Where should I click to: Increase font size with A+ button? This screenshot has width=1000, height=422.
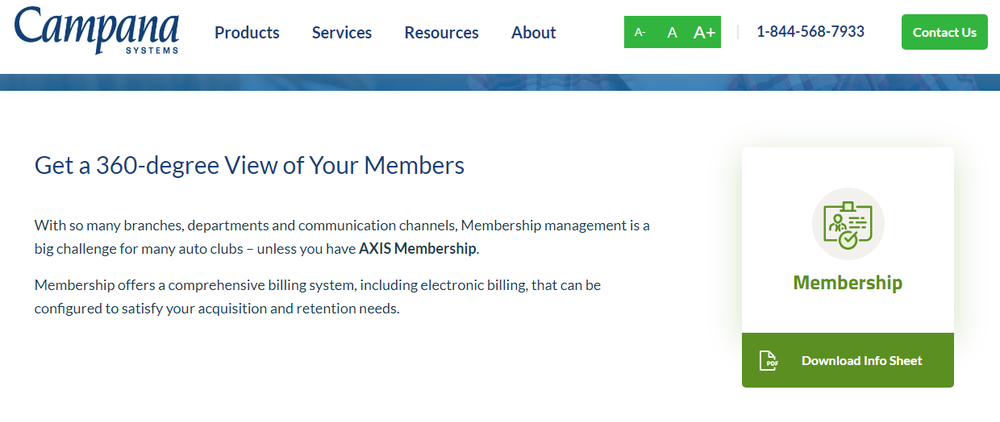(x=704, y=33)
